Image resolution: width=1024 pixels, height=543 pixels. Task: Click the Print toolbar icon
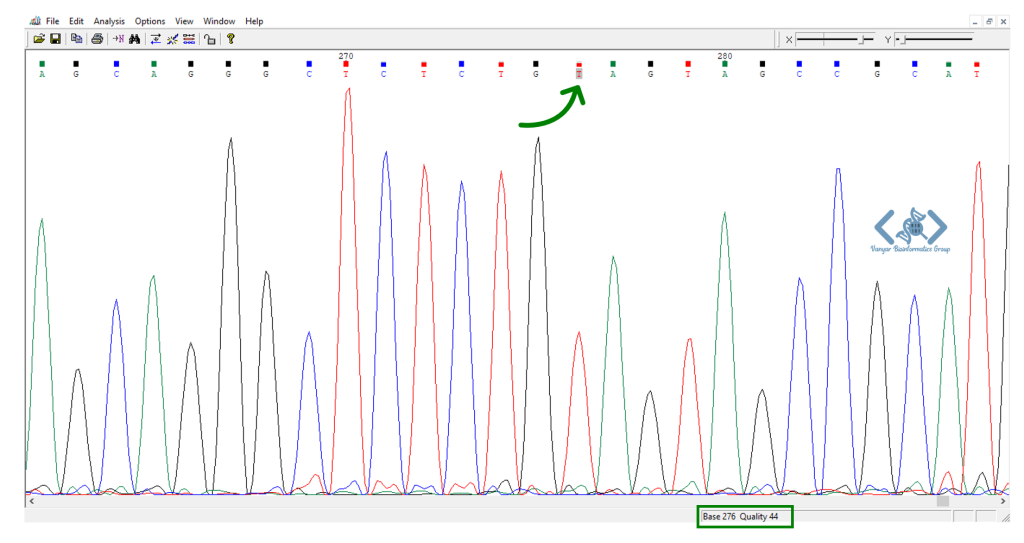[97, 39]
